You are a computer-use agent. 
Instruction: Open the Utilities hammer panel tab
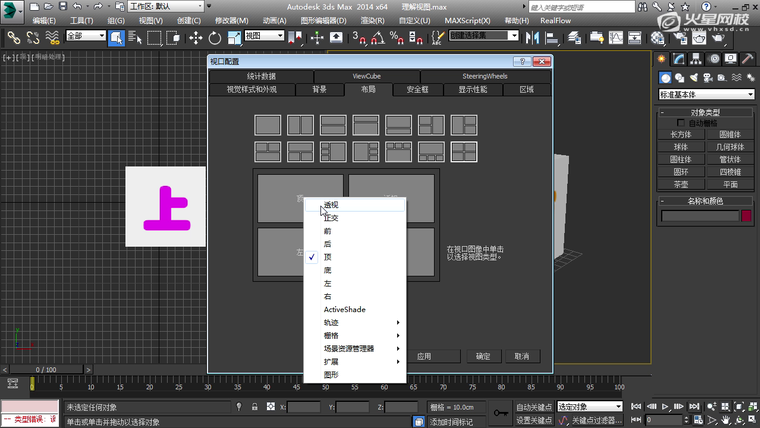click(x=749, y=58)
